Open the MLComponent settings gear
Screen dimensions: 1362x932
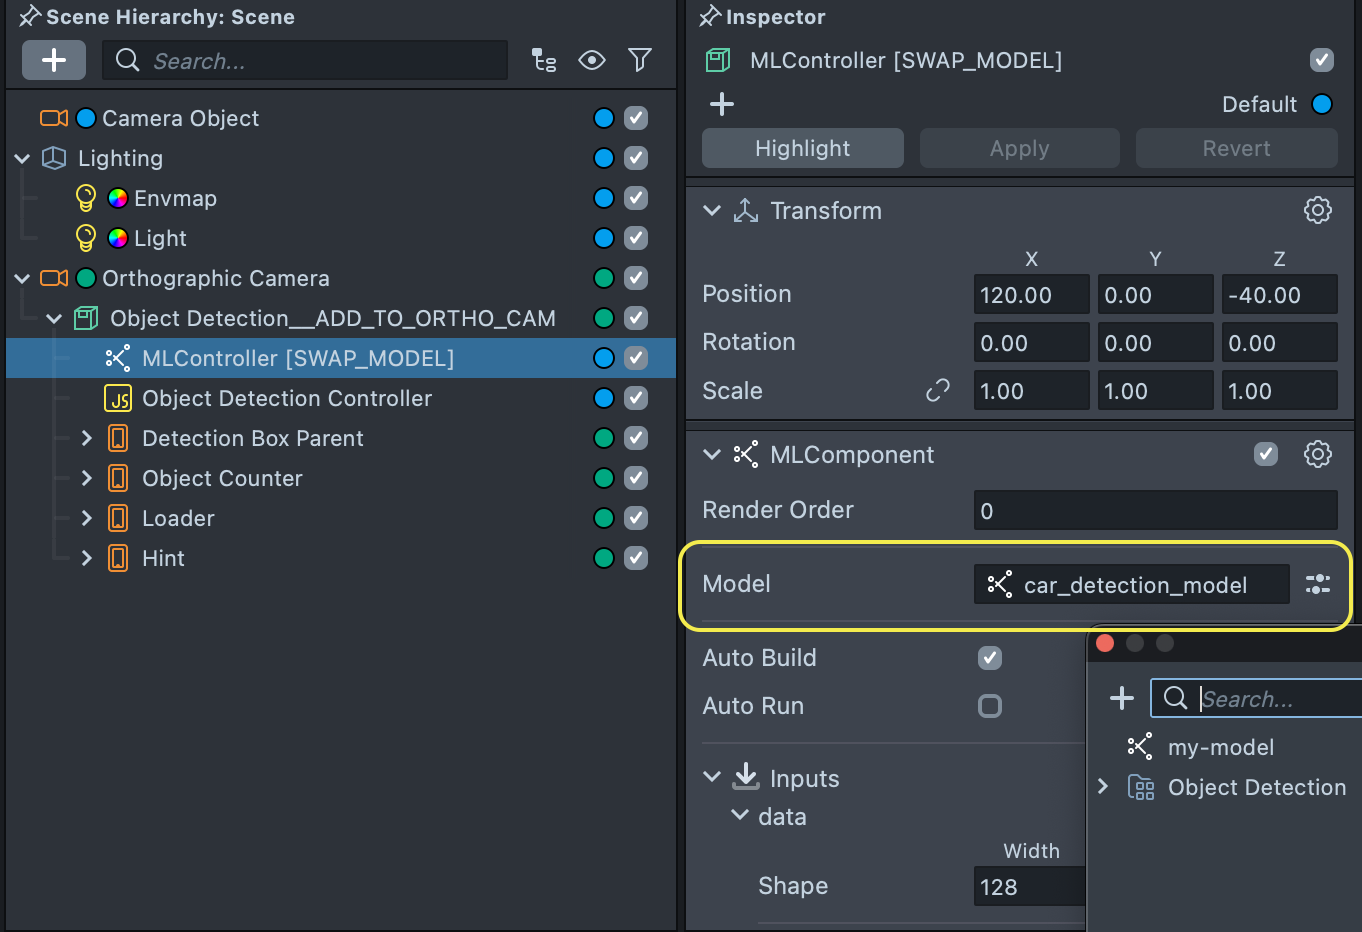coord(1317,454)
